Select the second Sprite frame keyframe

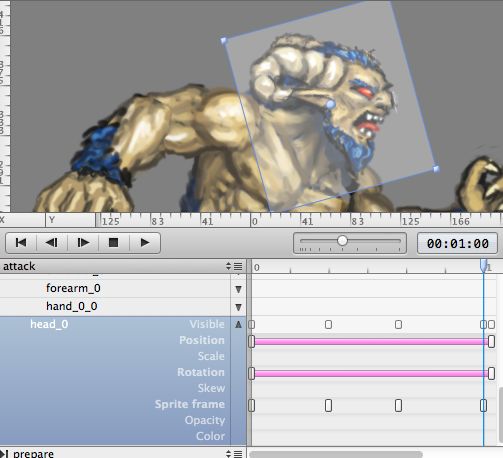328,406
